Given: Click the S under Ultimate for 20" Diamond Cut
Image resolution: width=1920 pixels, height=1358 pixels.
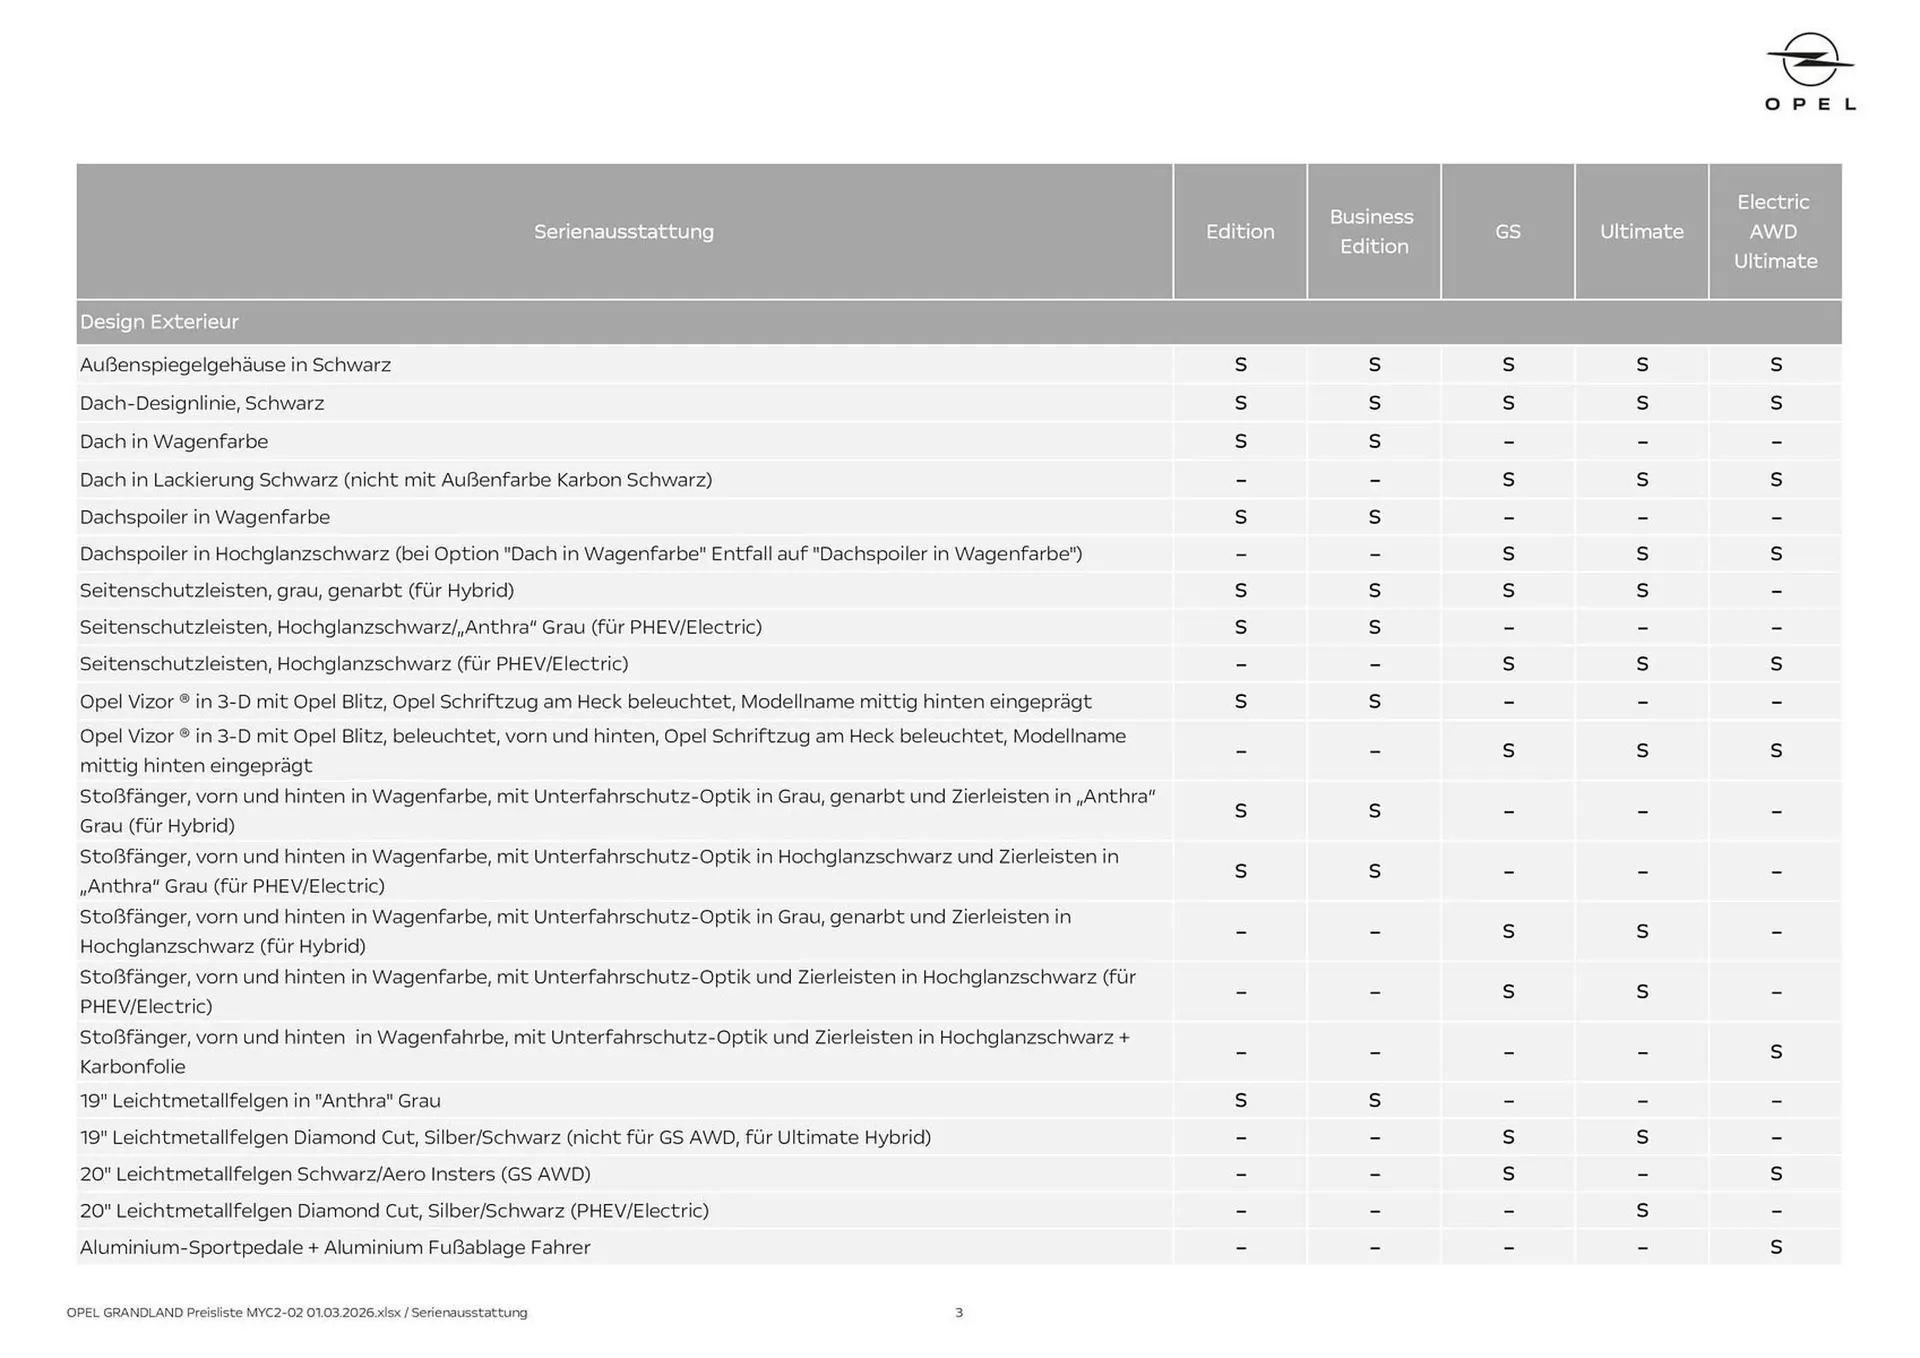Looking at the screenshot, I should pyautogui.click(x=1641, y=1211).
